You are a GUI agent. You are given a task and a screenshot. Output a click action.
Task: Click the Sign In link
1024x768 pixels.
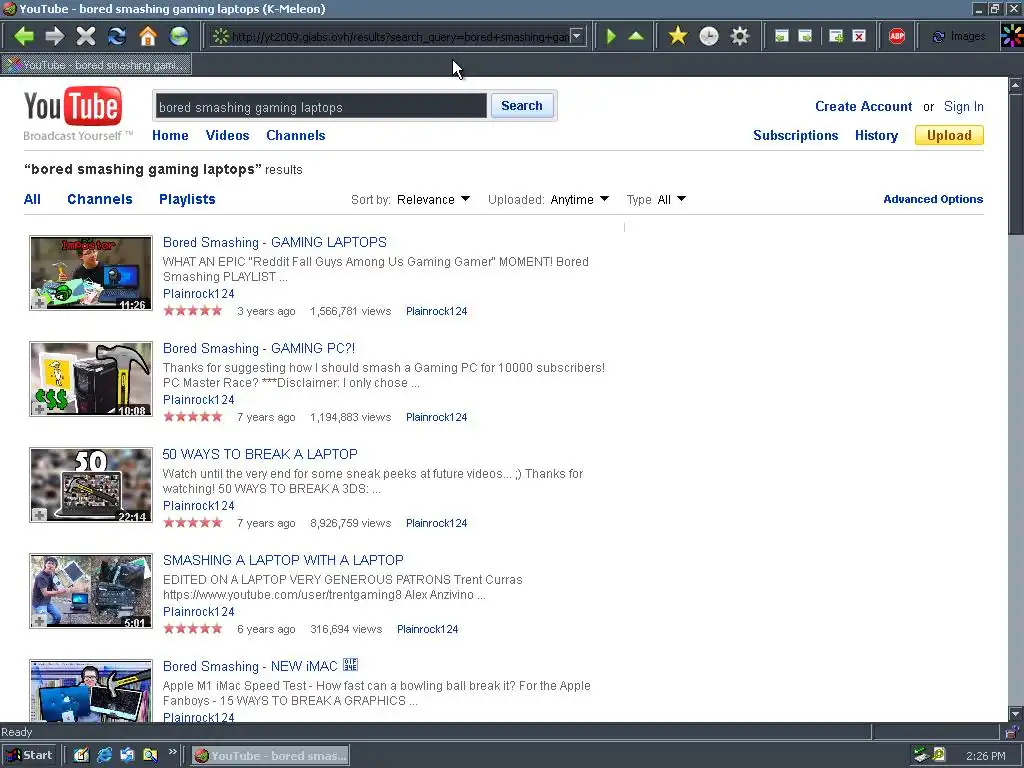[x=964, y=106]
